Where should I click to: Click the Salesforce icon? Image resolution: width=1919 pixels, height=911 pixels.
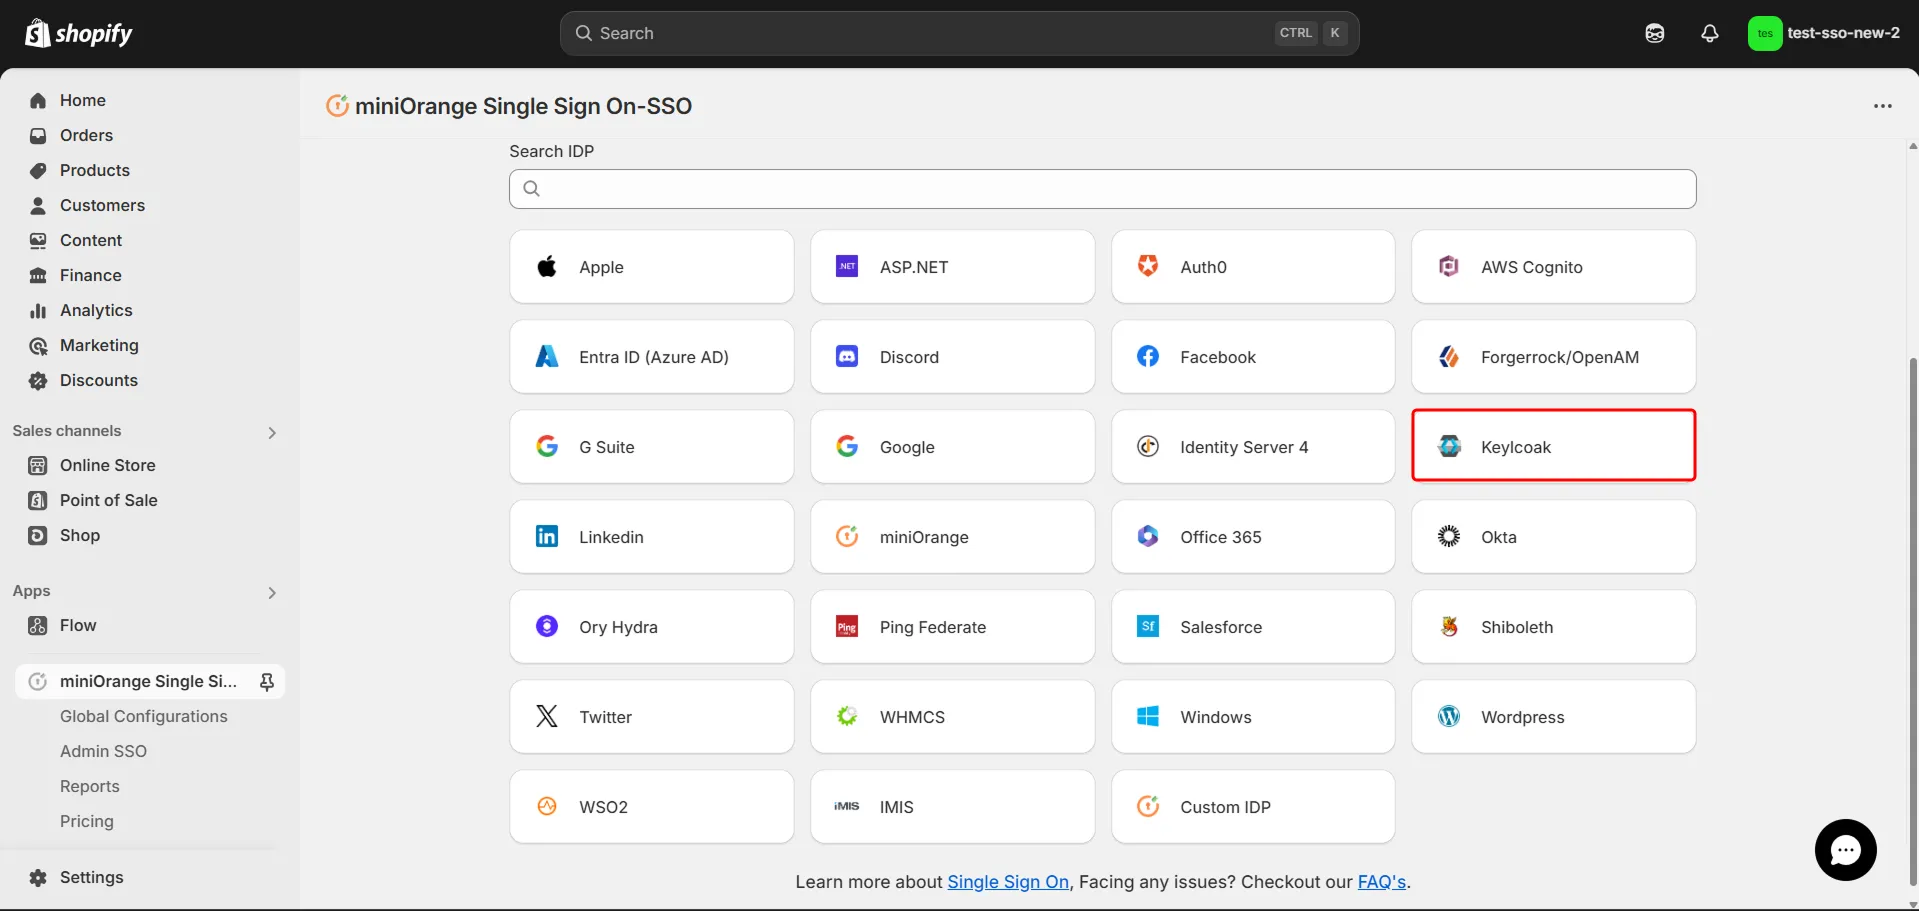[1148, 626]
